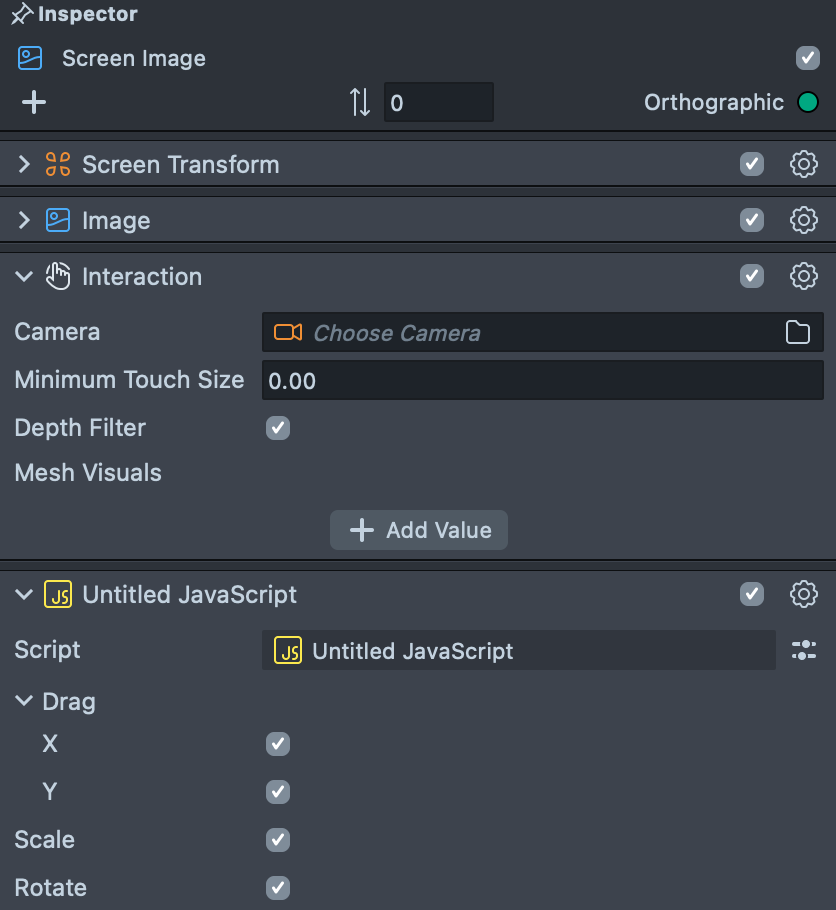Toggle the Depth Filter checkbox
The image size is (836, 910).
click(278, 428)
